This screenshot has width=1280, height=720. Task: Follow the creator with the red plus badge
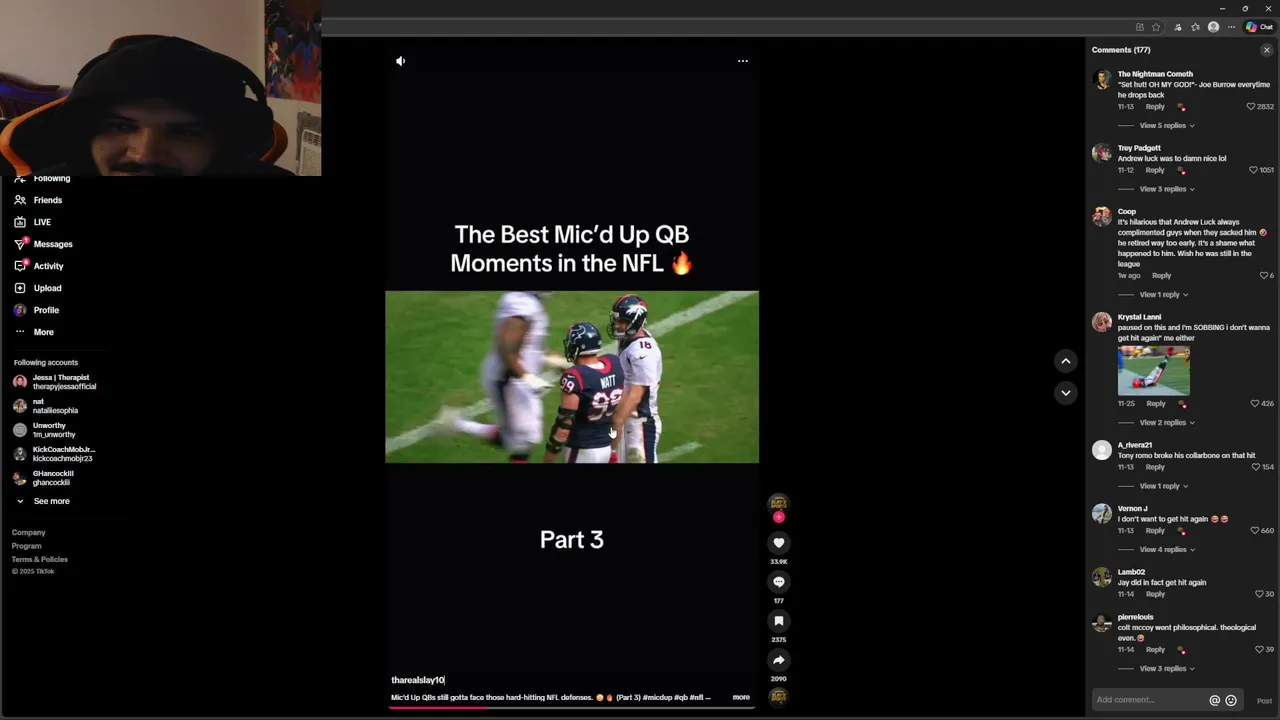[778, 517]
